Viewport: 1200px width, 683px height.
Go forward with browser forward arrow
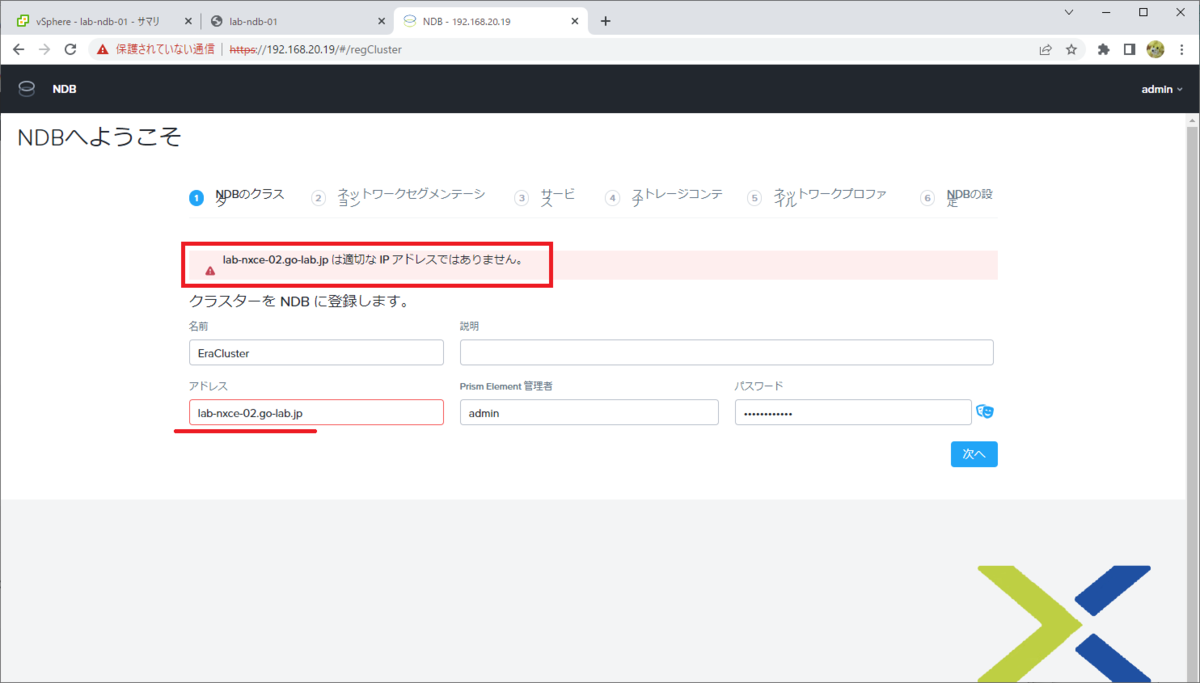pos(44,48)
